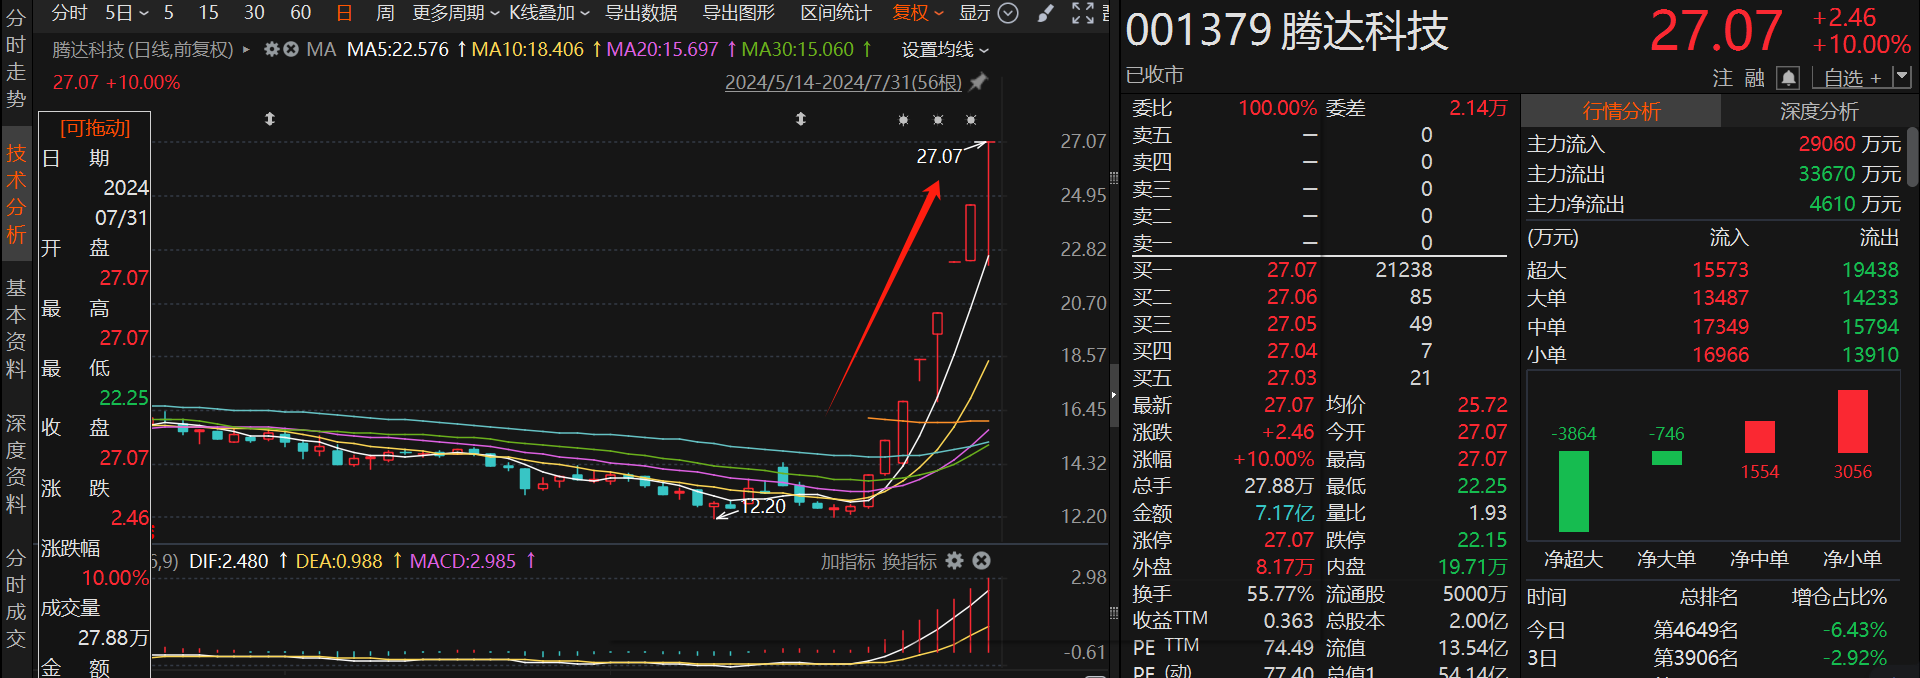The width and height of the screenshot is (1920, 678).
Task: Click the MA20:15.697 moving average label
Action: pyautogui.click(x=662, y=49)
